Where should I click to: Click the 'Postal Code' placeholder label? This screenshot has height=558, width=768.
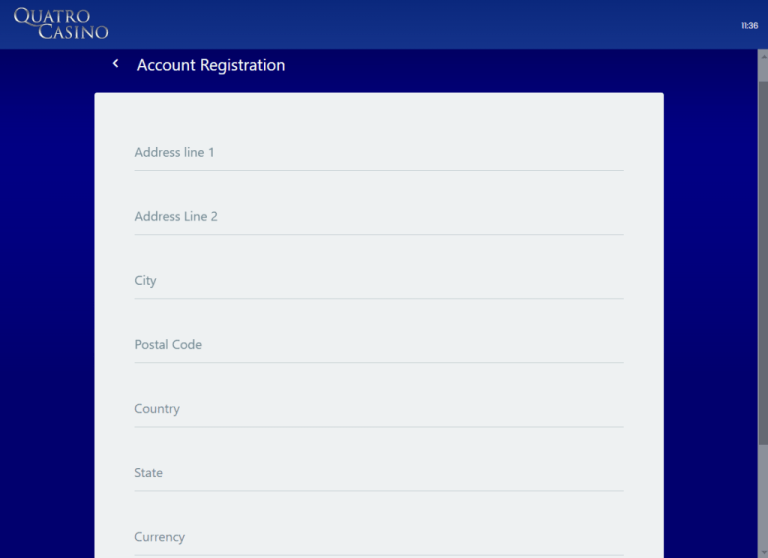[168, 345]
